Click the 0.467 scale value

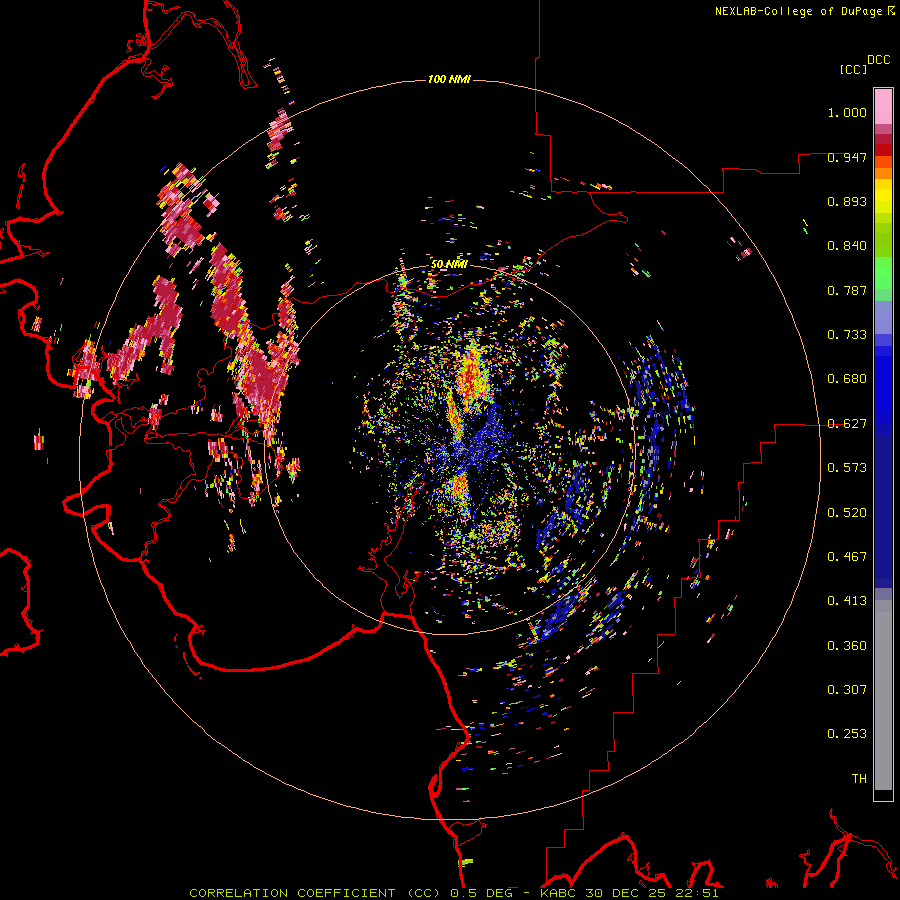coord(847,557)
